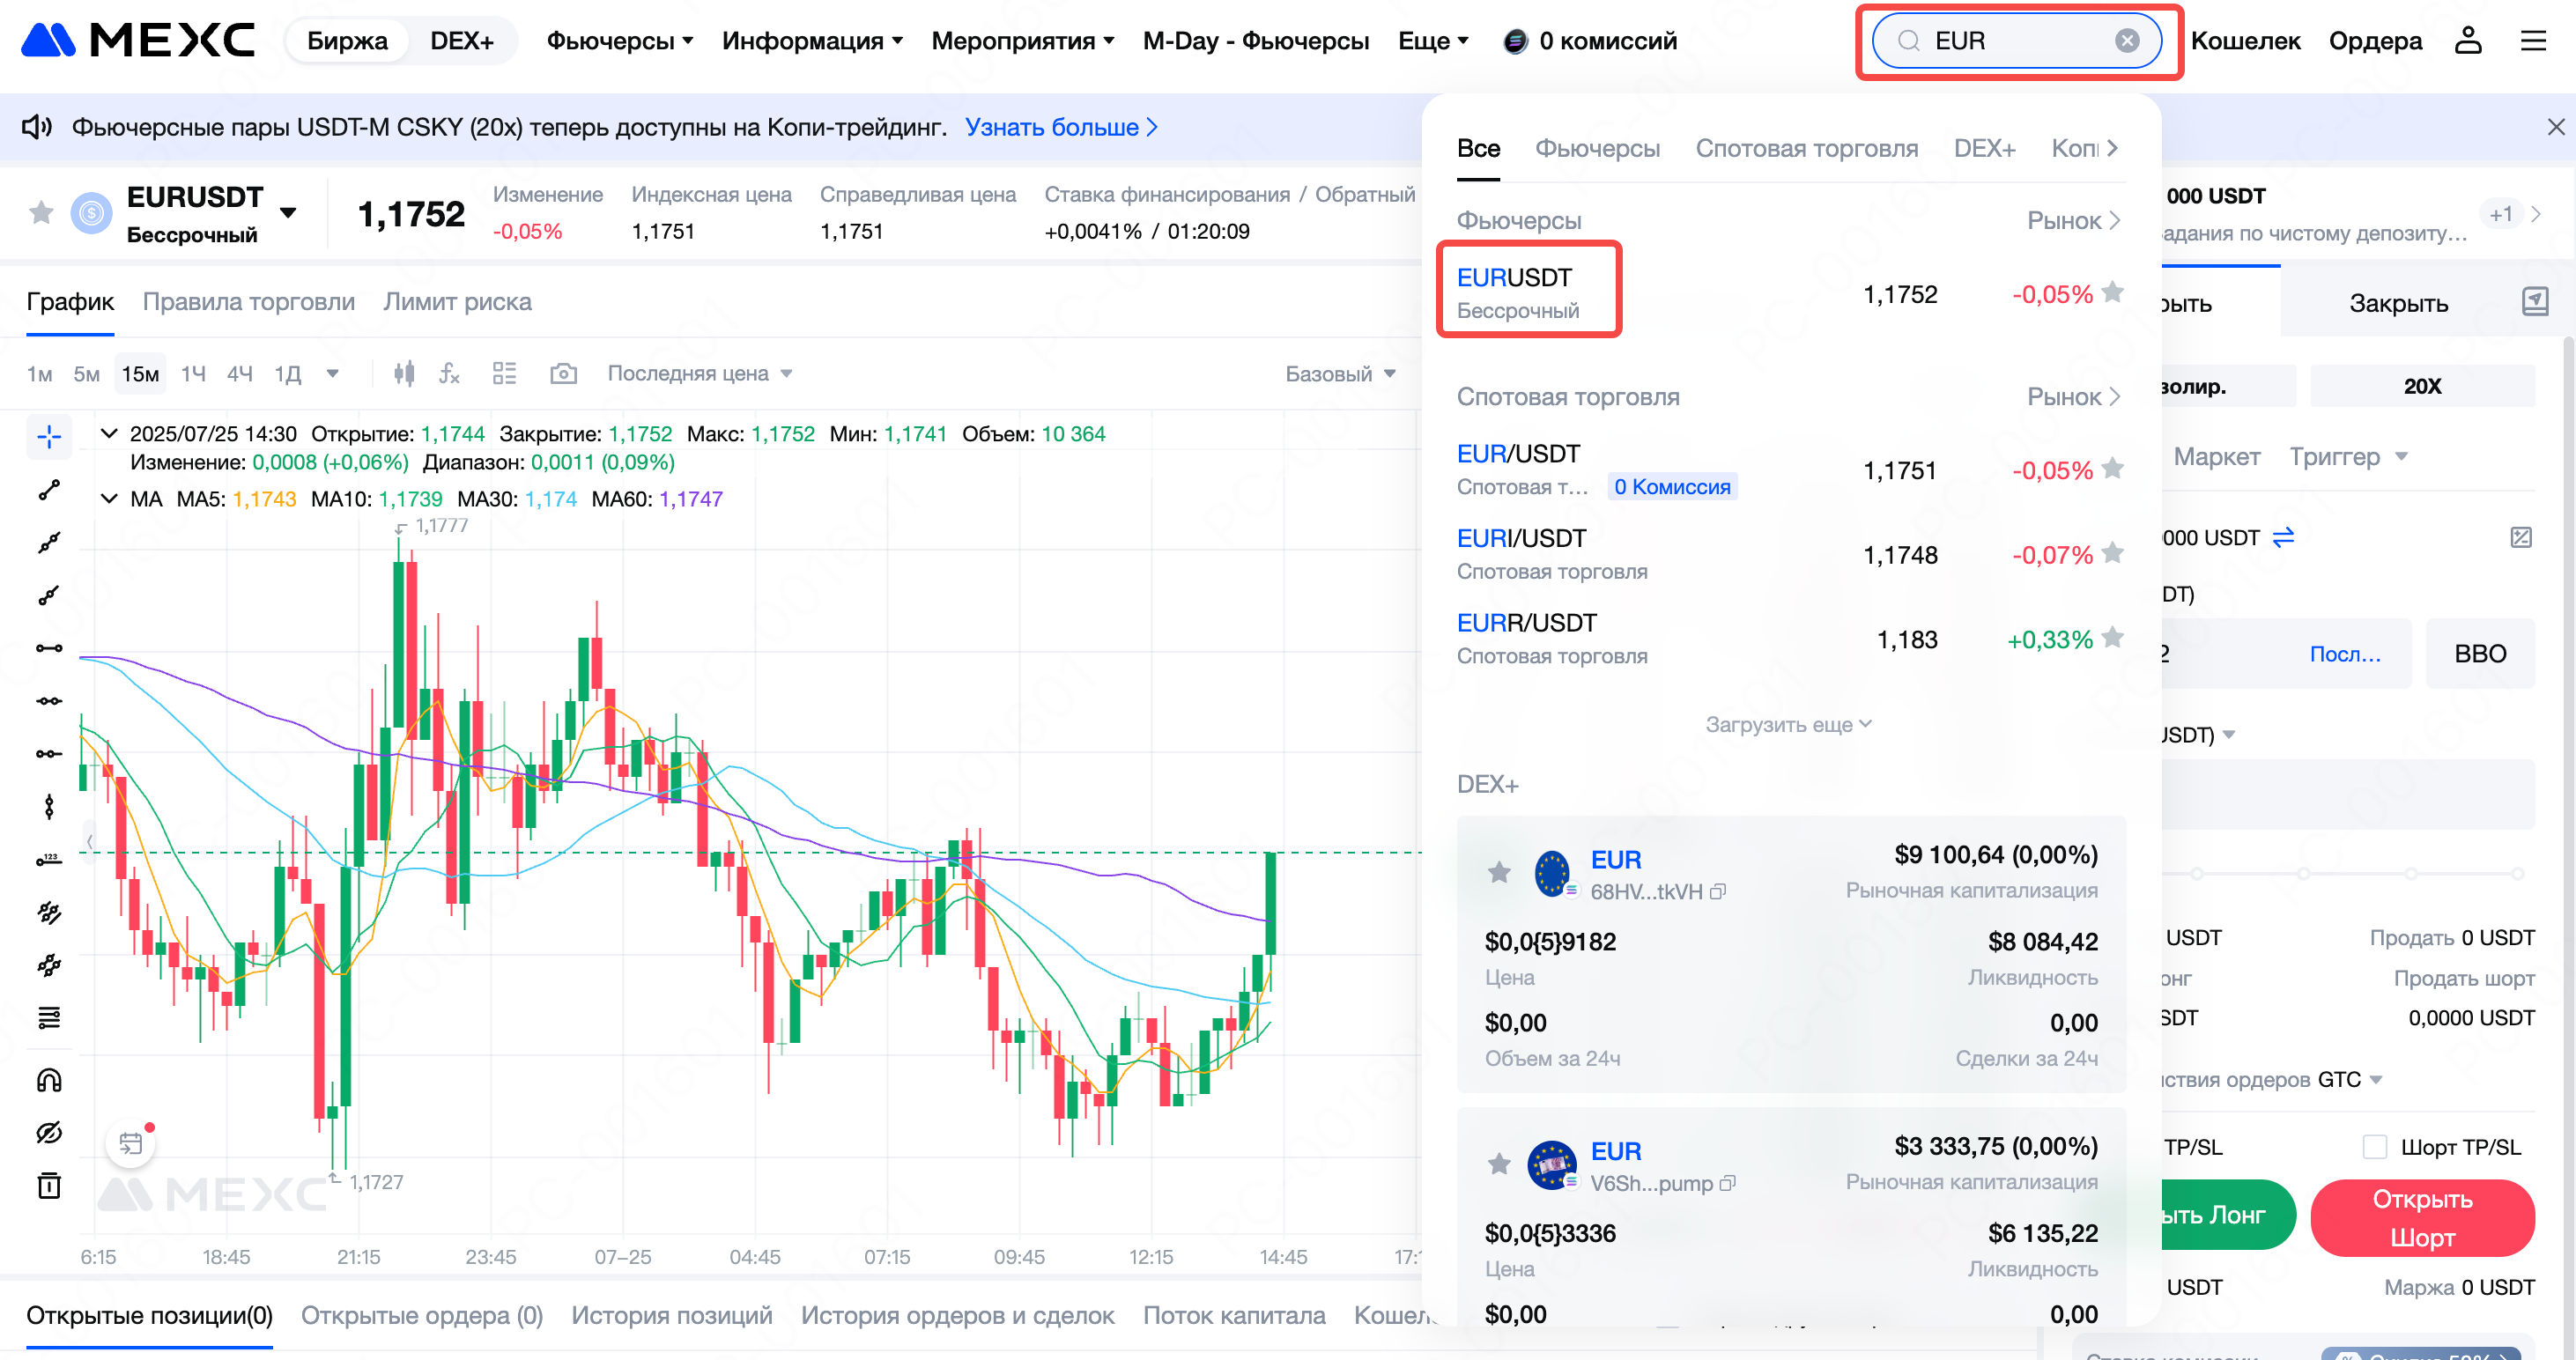Expand more timeframe options arrow
2576x1360 pixels.
point(333,373)
